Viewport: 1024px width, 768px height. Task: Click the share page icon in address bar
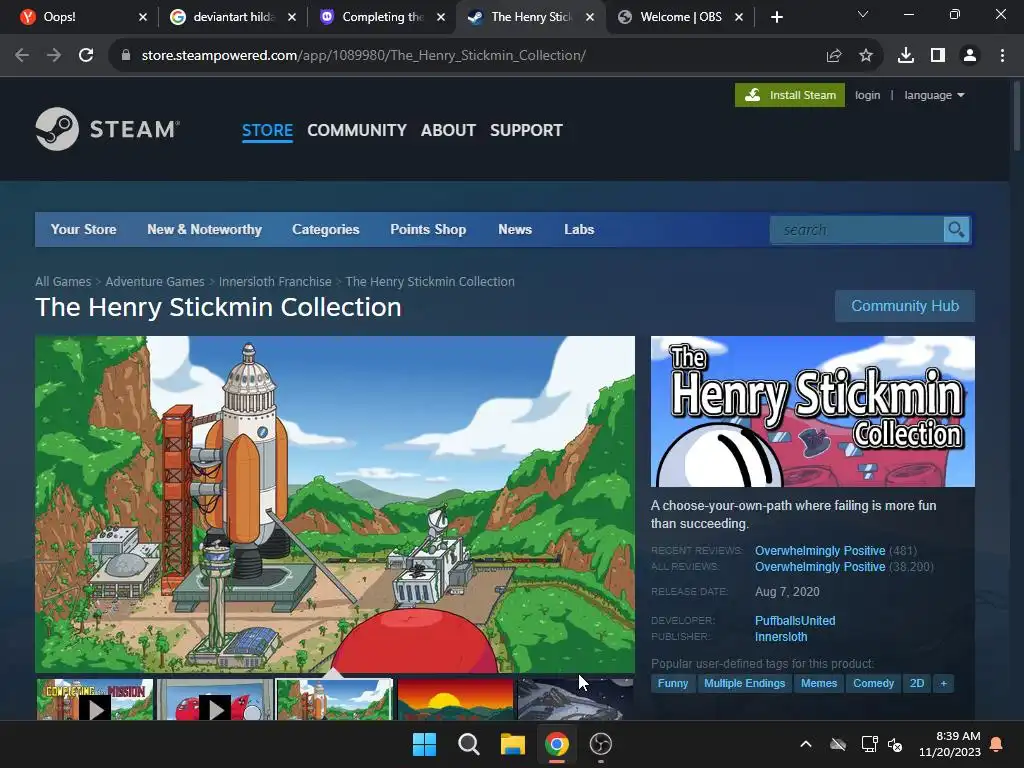click(x=834, y=56)
